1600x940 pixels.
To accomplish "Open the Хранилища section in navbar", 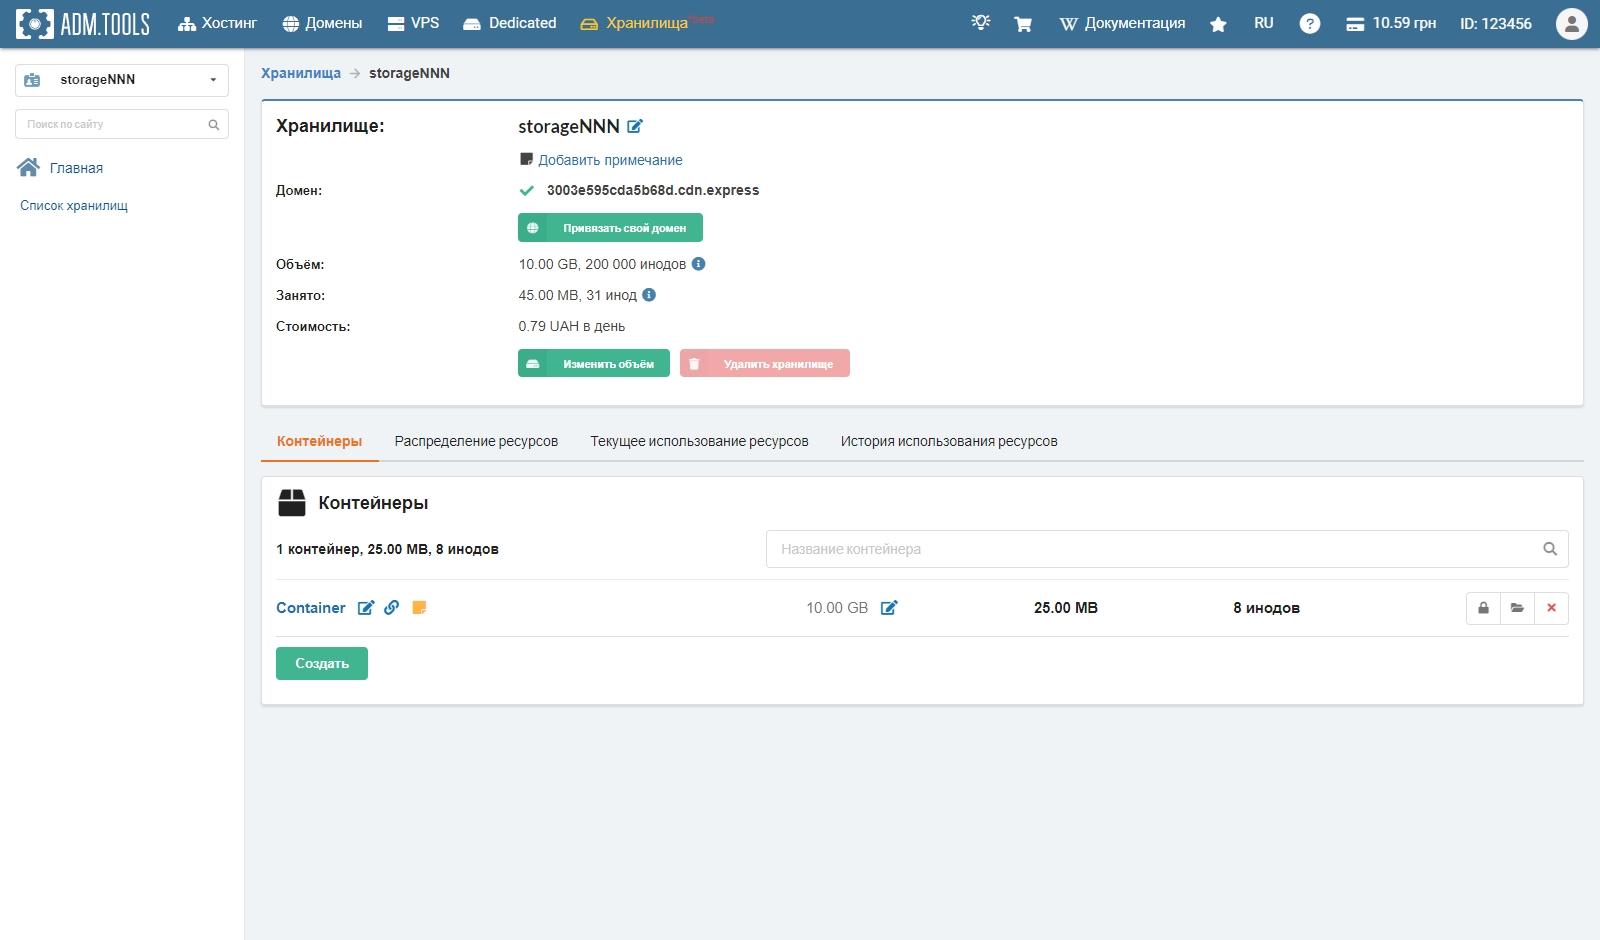I will point(646,23).
